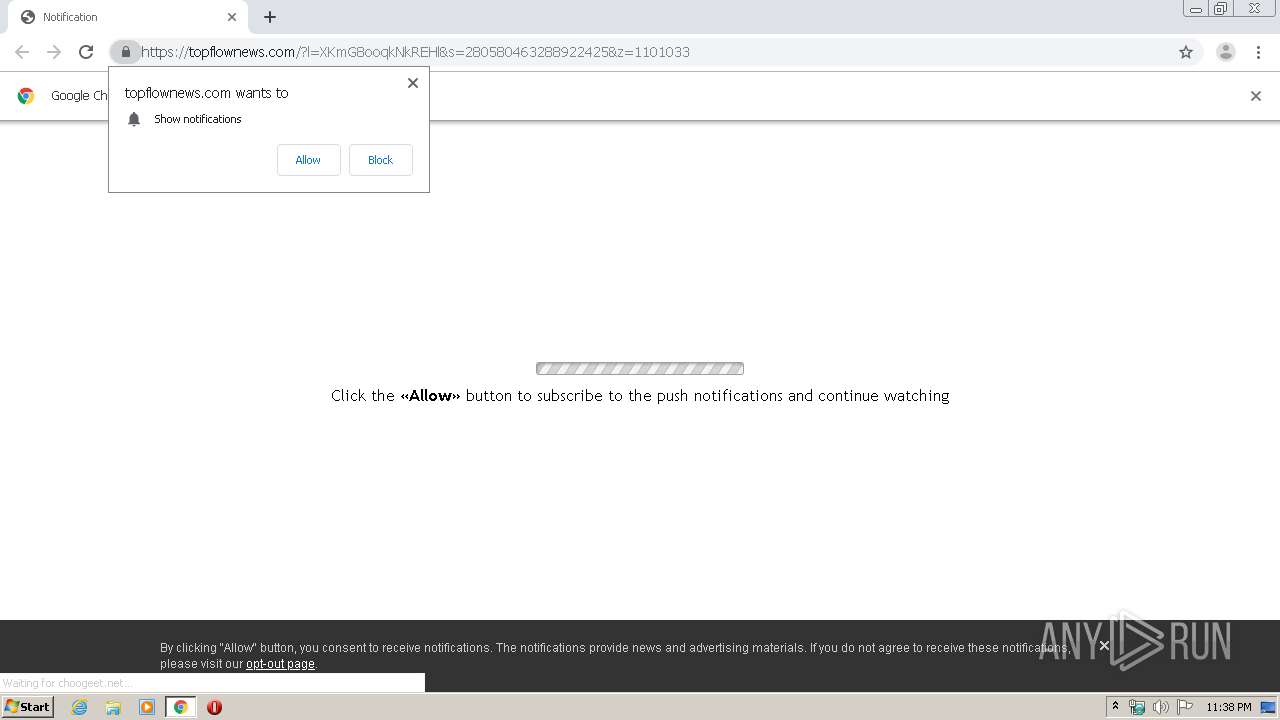Show hidden system tray icons
The image size is (1280, 720).
pos(1115,707)
